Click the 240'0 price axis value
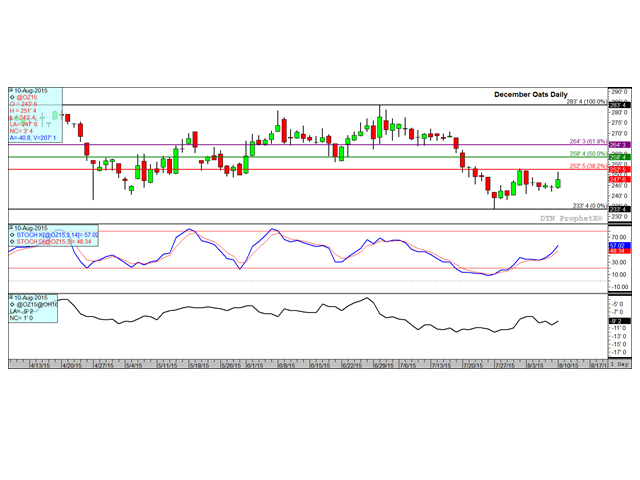 620,196
